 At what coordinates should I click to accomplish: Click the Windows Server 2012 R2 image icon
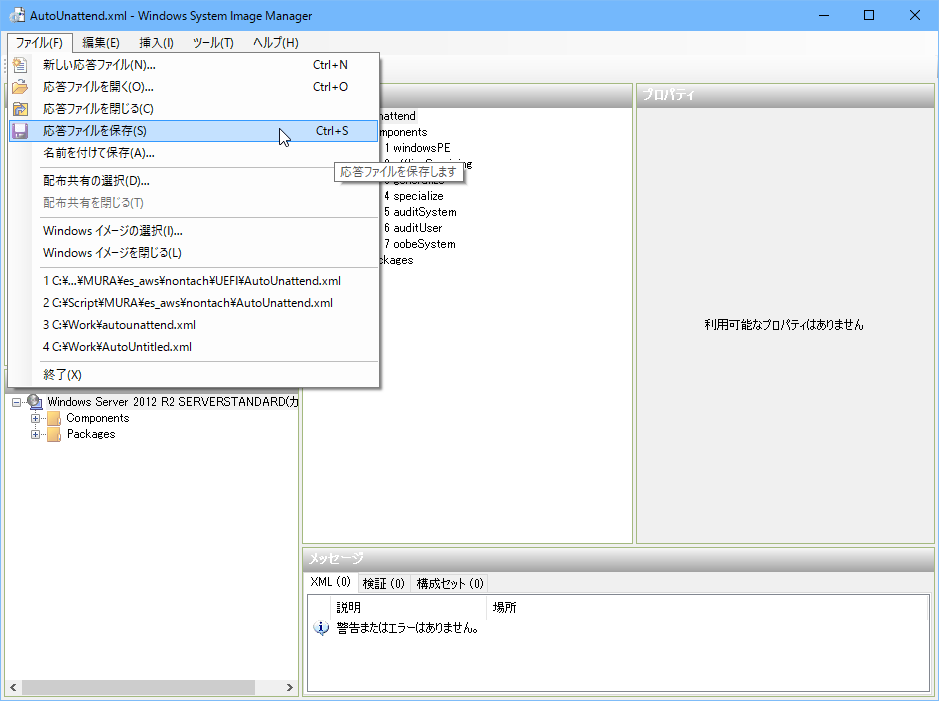(x=35, y=402)
